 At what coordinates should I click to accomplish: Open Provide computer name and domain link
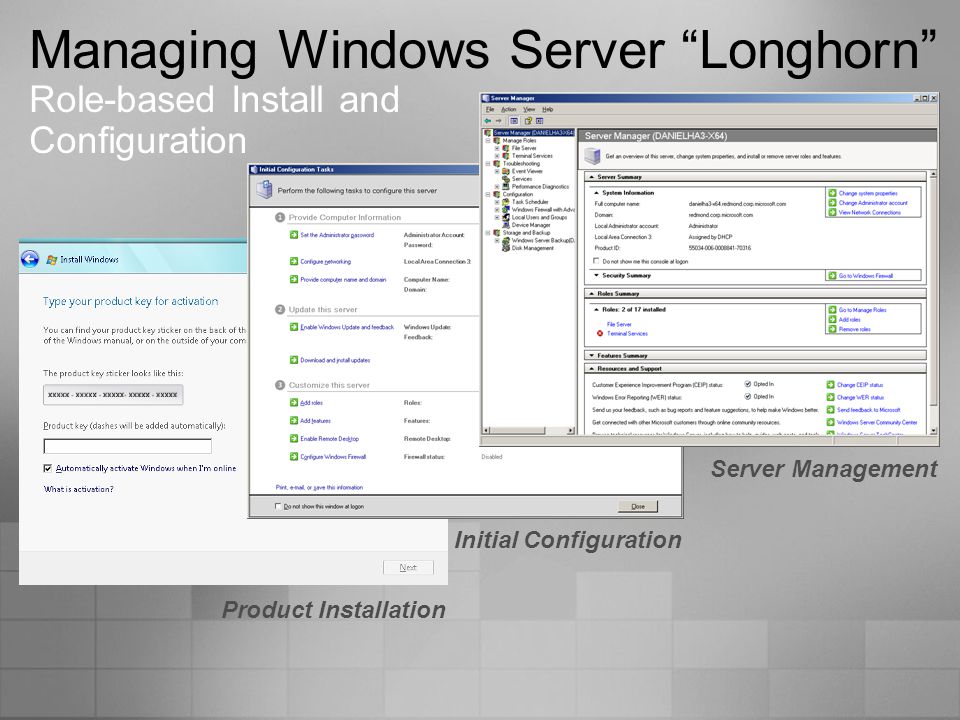click(343, 280)
